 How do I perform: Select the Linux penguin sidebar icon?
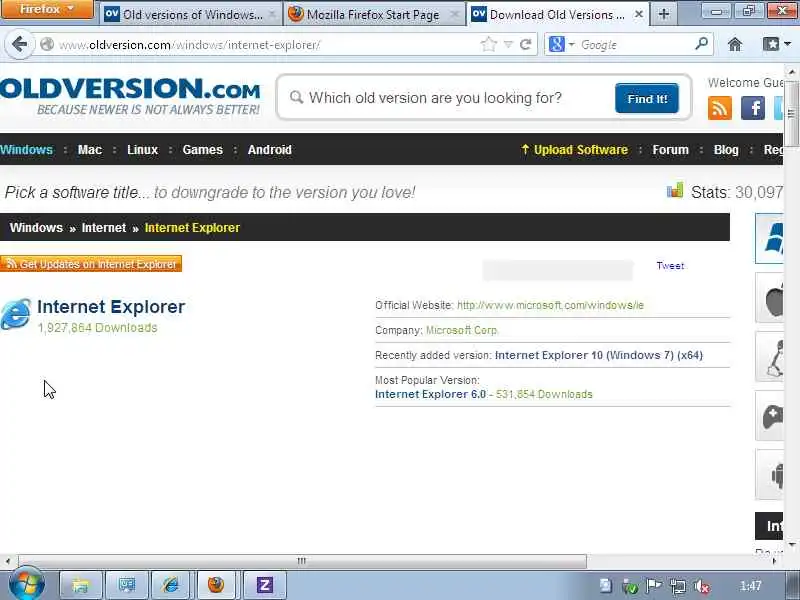point(769,357)
